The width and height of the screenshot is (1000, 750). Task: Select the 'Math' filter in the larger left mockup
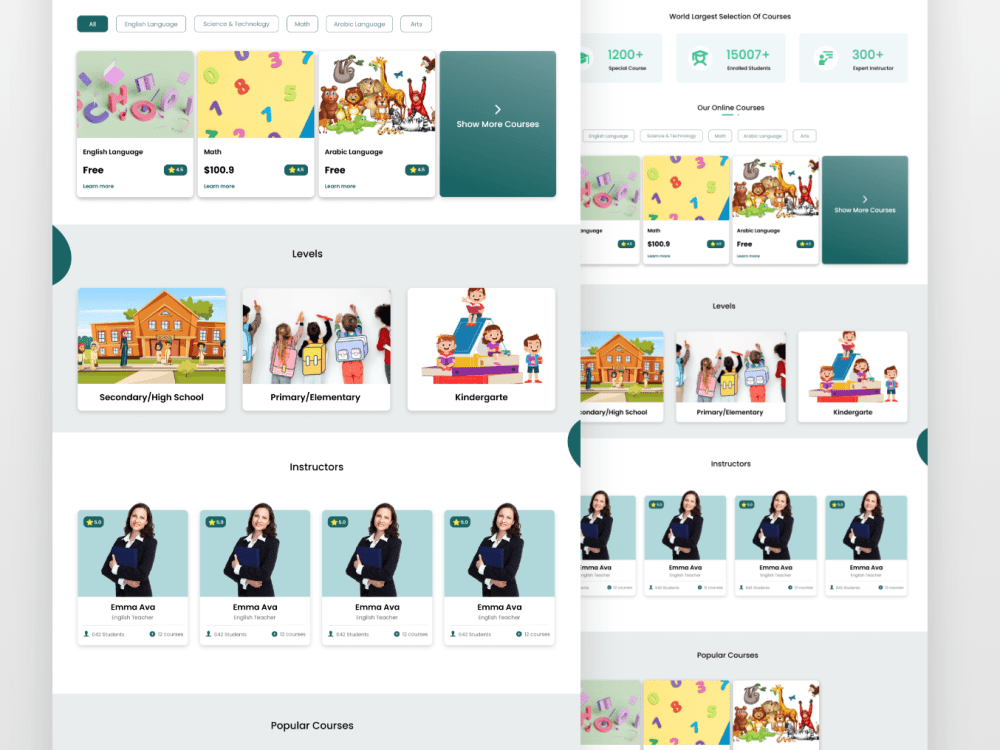click(302, 24)
